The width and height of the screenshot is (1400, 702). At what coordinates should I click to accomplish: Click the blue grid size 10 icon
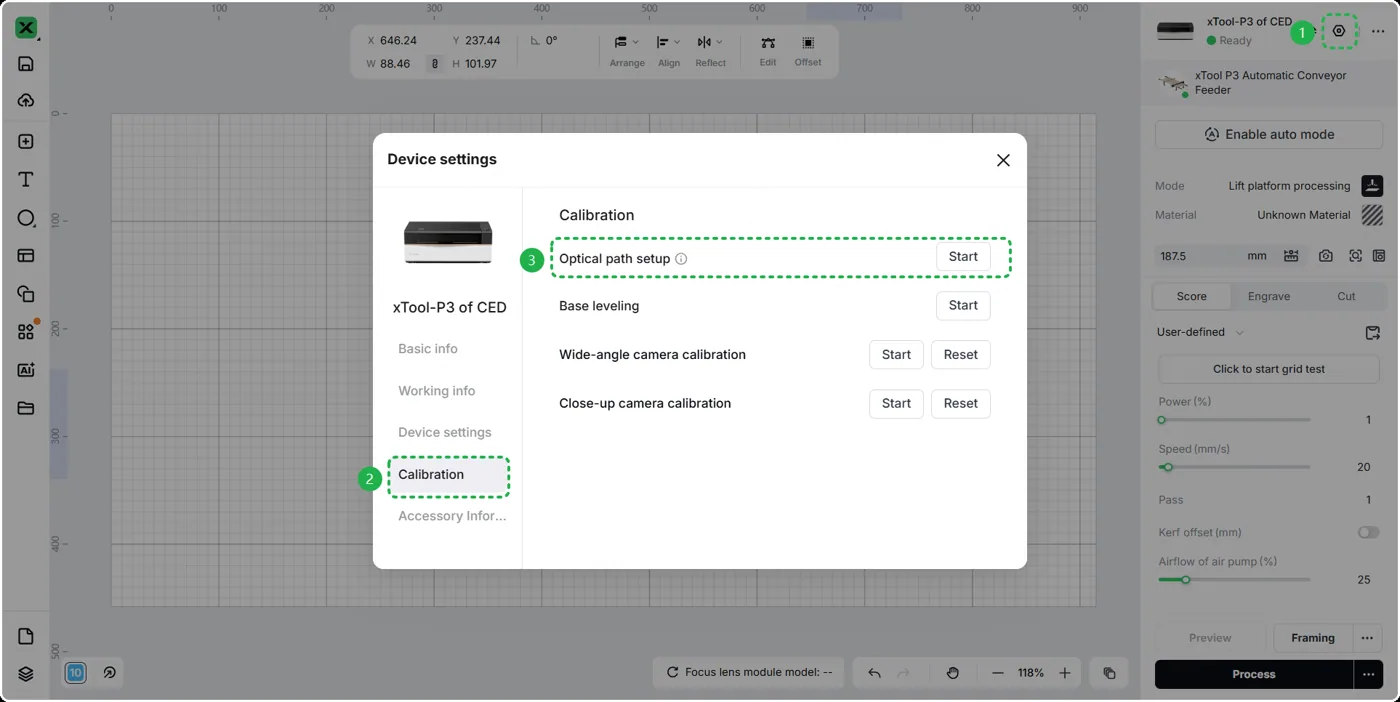(75, 673)
